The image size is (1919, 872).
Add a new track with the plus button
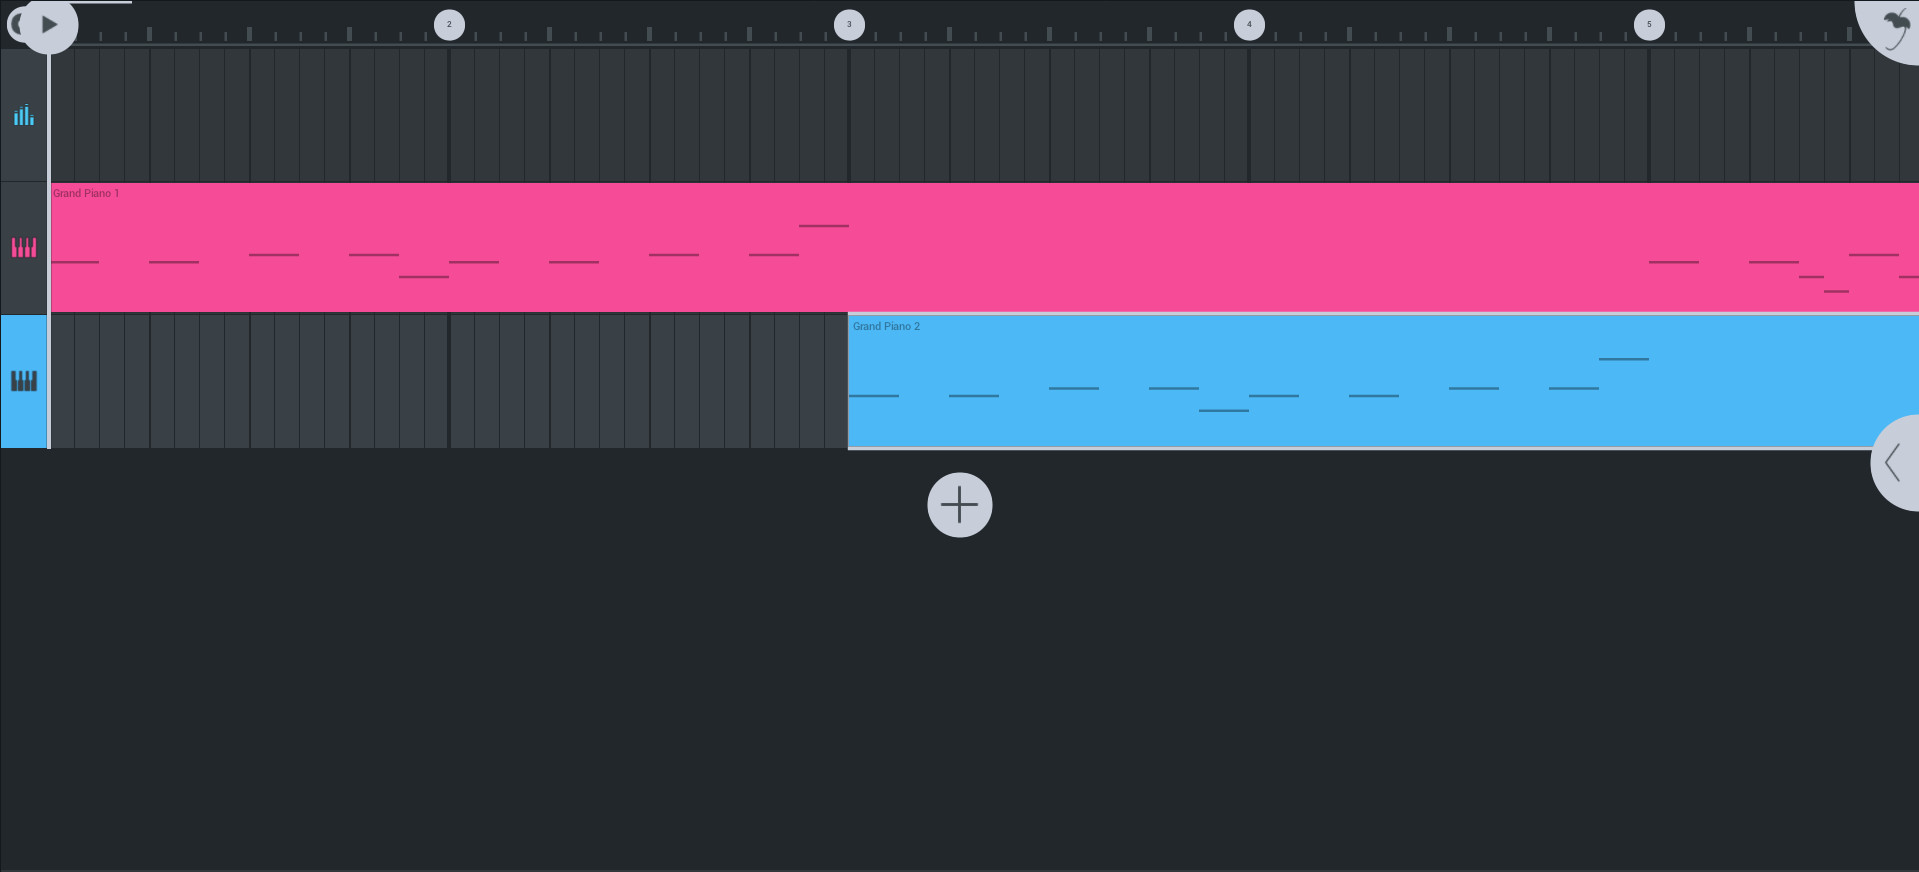(958, 505)
